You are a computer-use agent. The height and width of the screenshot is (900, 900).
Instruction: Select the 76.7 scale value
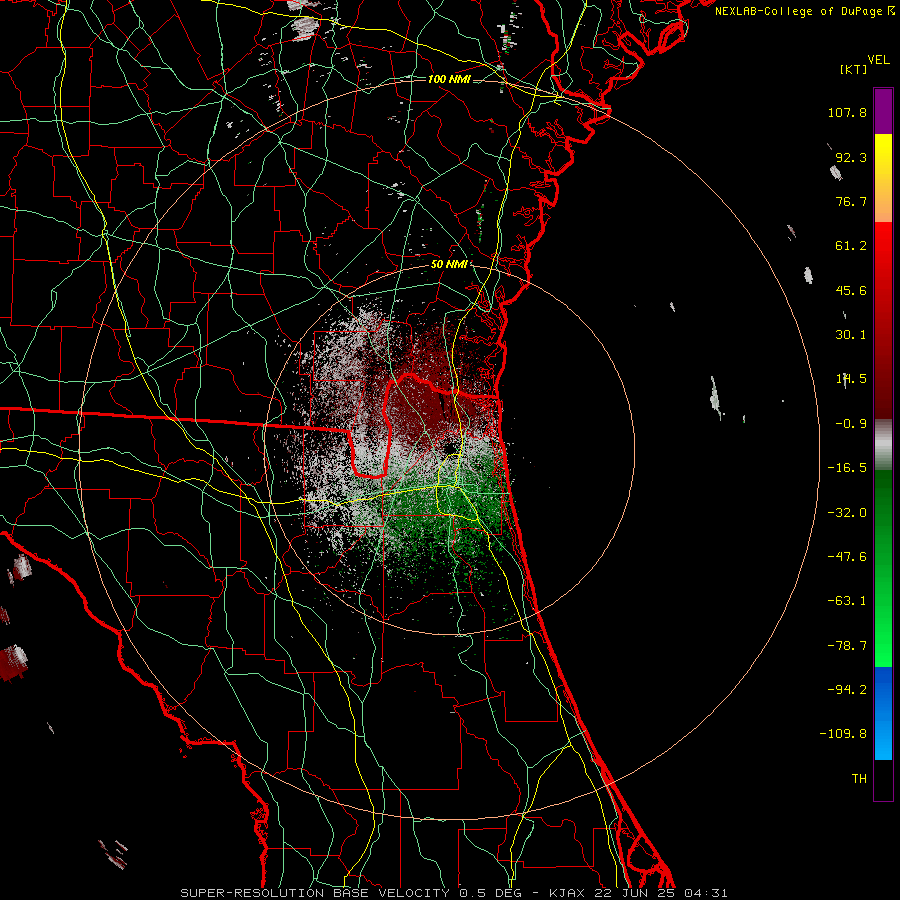(x=851, y=201)
